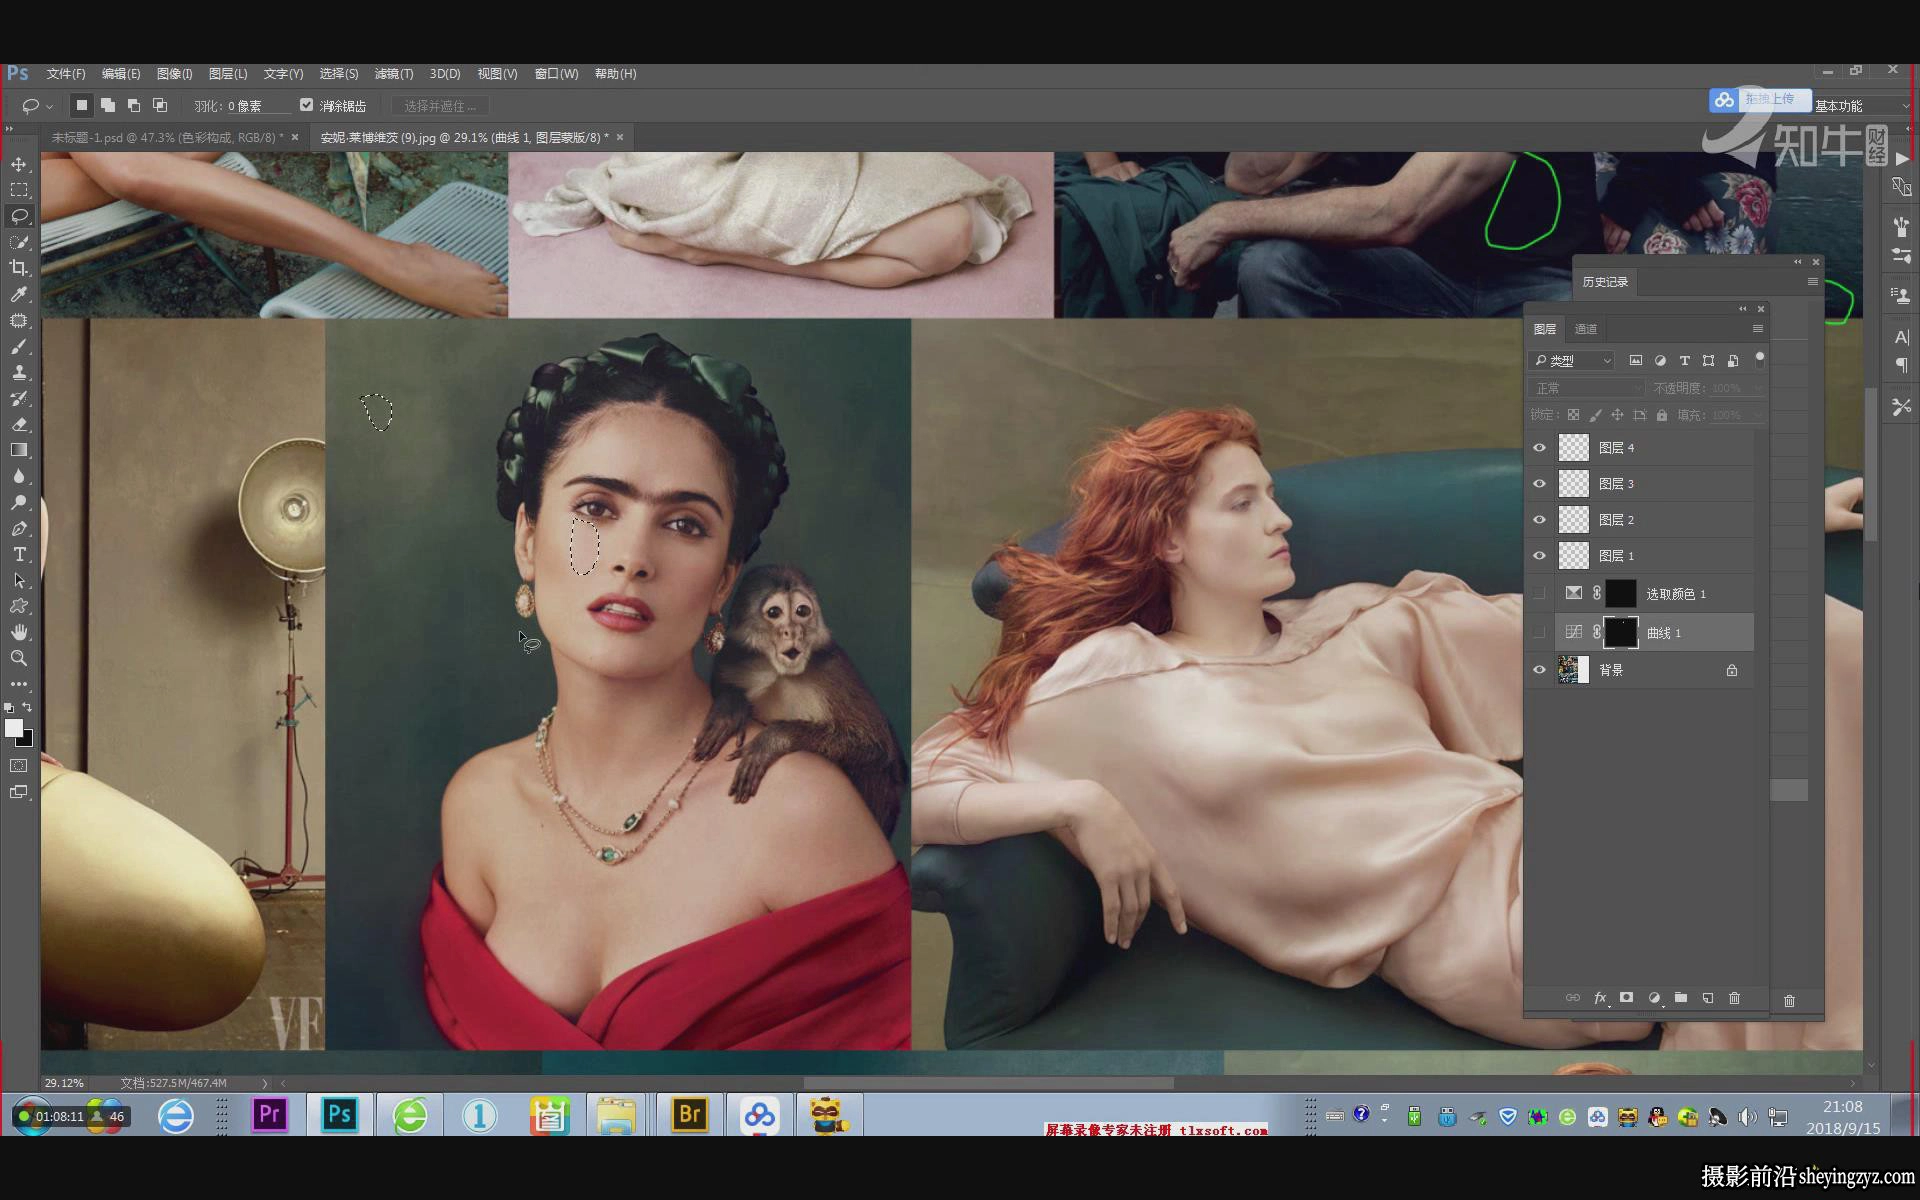The height and width of the screenshot is (1200, 1920).
Task: Select the Path Selection tool
Action: coord(19,580)
